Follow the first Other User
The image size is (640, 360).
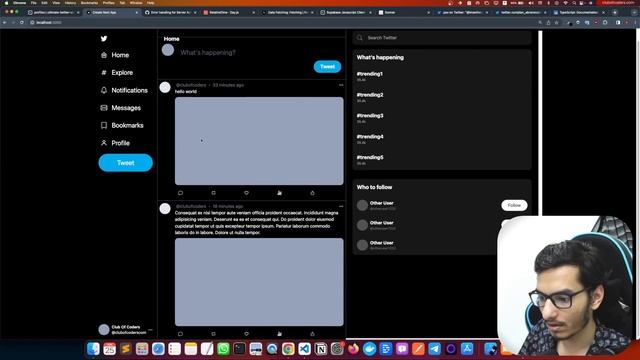514,205
